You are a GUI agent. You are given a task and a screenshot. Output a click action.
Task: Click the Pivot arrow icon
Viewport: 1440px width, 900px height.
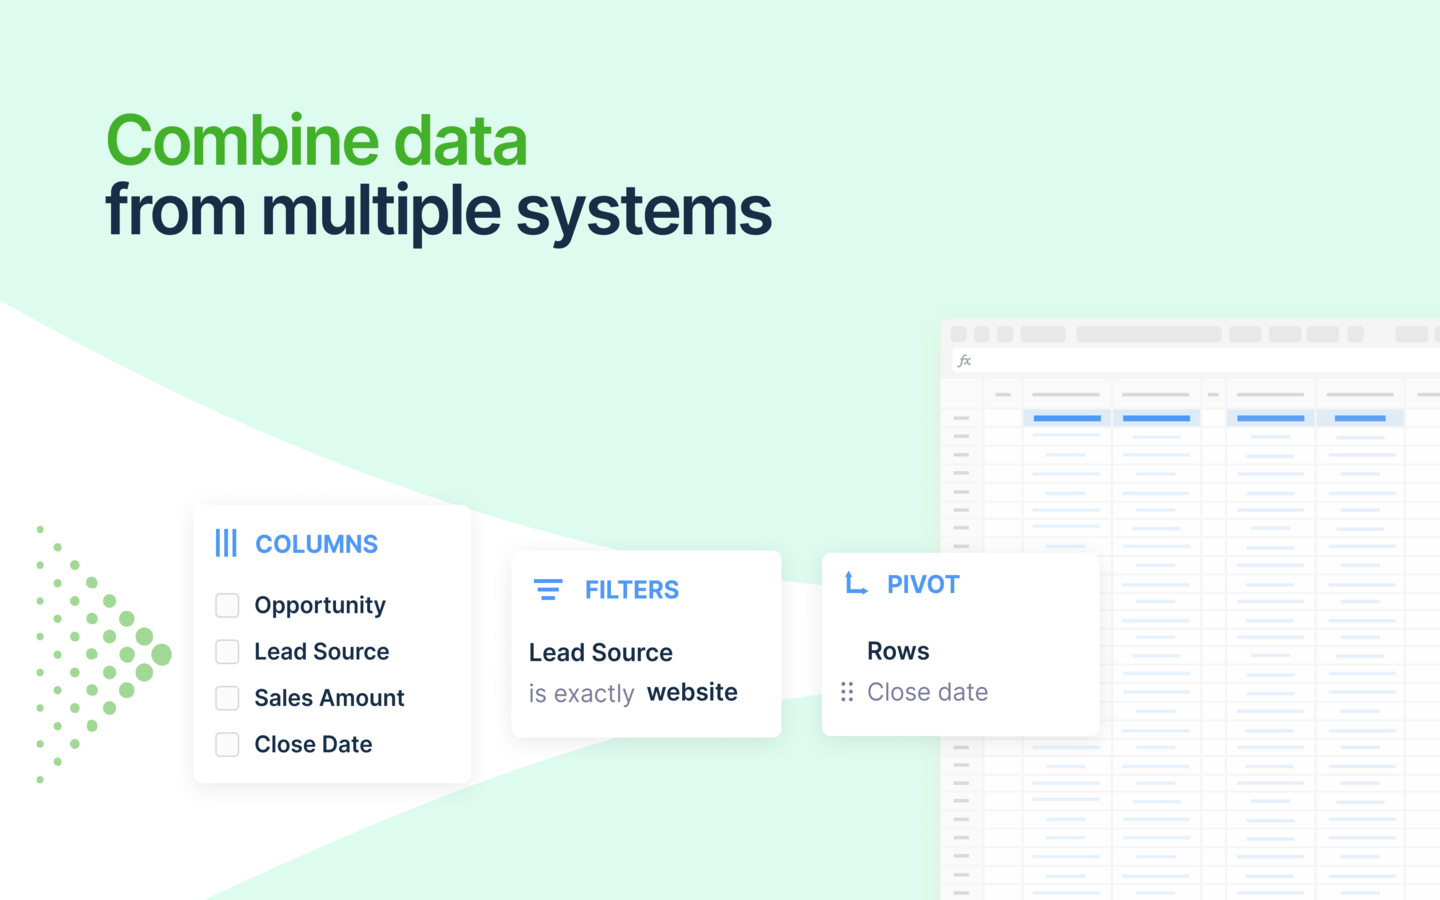pos(856,584)
